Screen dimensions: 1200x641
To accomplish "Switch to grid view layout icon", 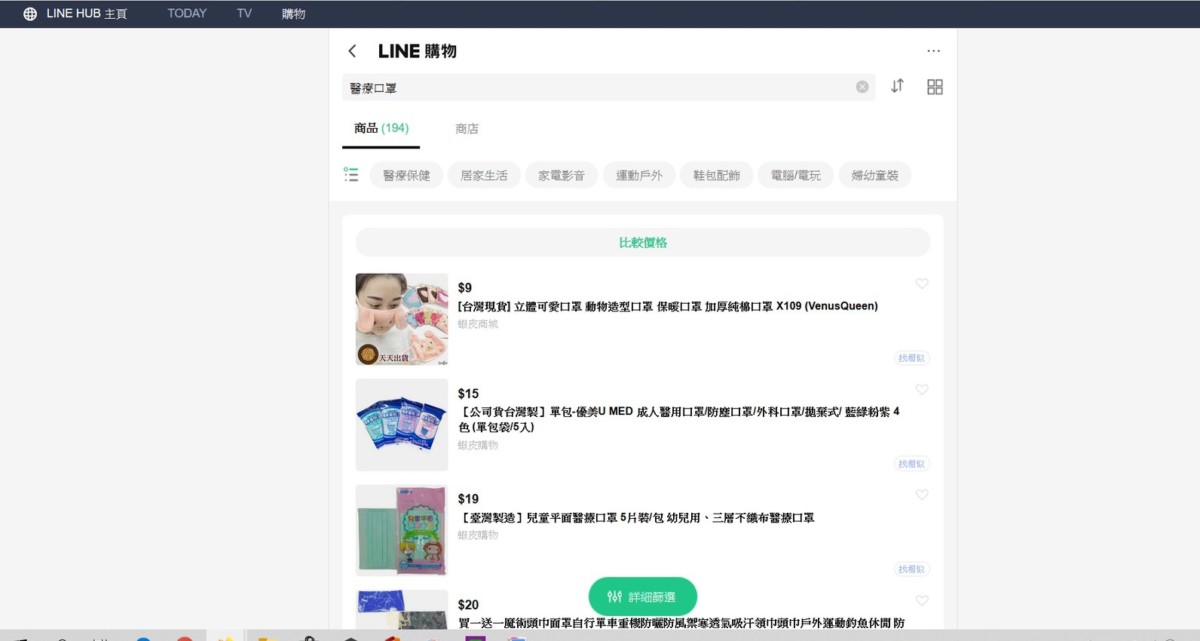I will click(x=935, y=87).
